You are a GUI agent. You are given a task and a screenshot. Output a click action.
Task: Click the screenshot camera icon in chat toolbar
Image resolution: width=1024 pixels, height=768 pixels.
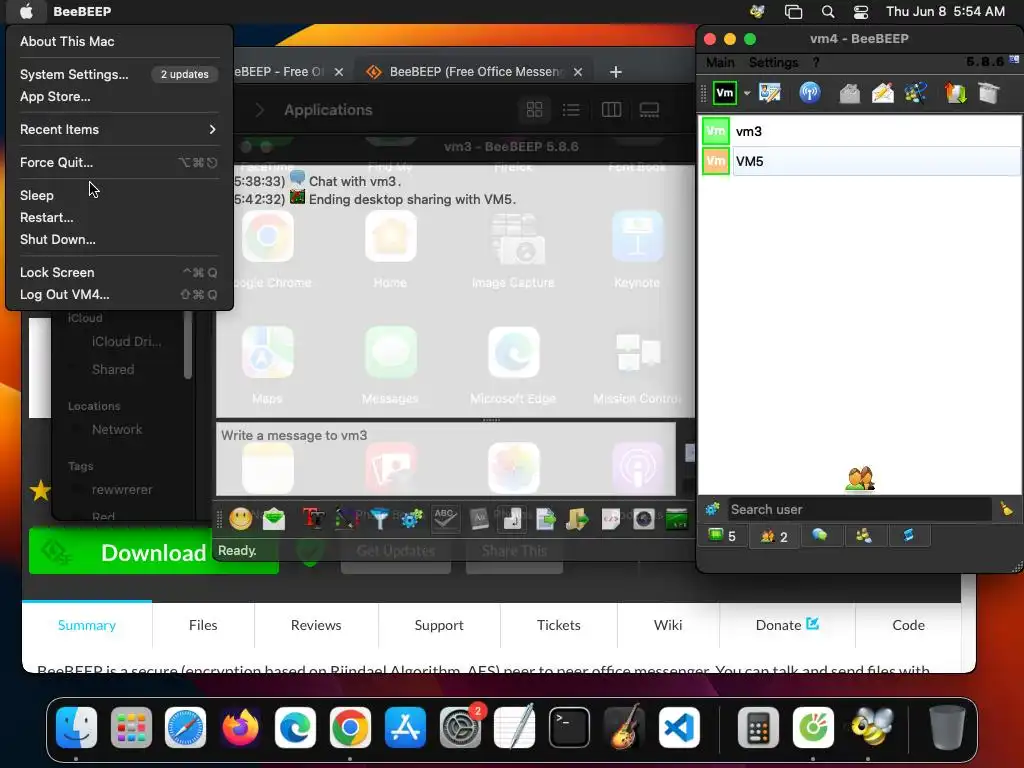pyautogui.click(x=644, y=519)
